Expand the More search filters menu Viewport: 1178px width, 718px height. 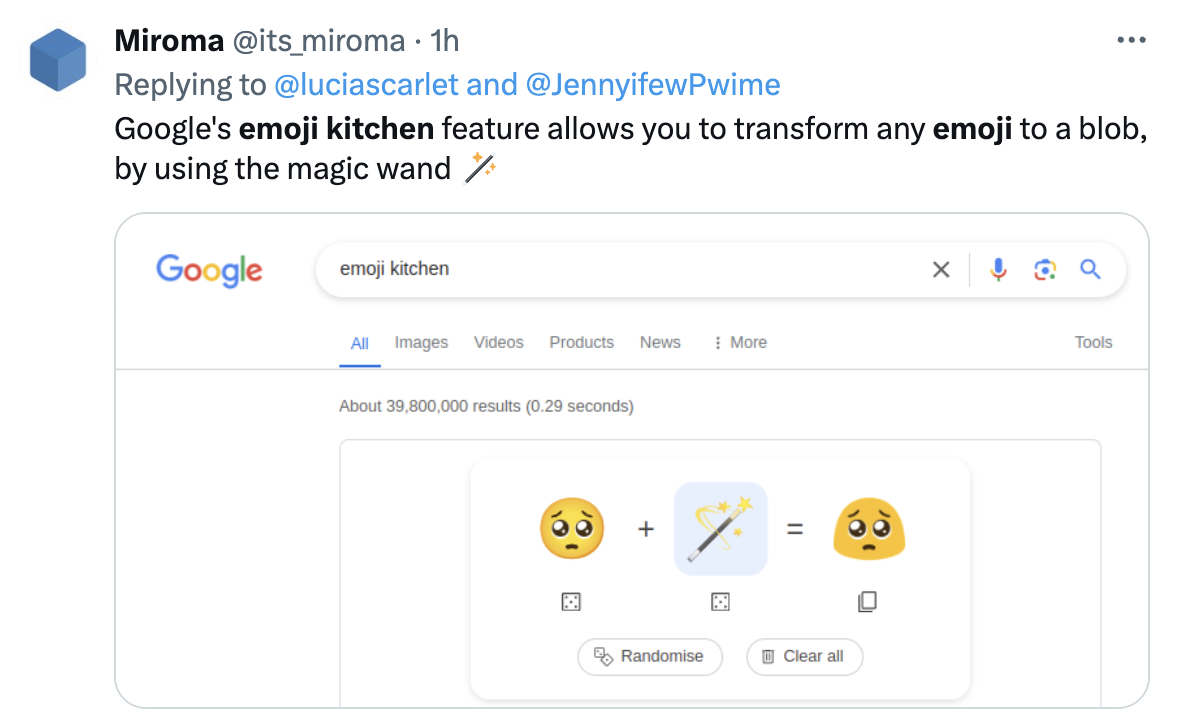click(739, 342)
